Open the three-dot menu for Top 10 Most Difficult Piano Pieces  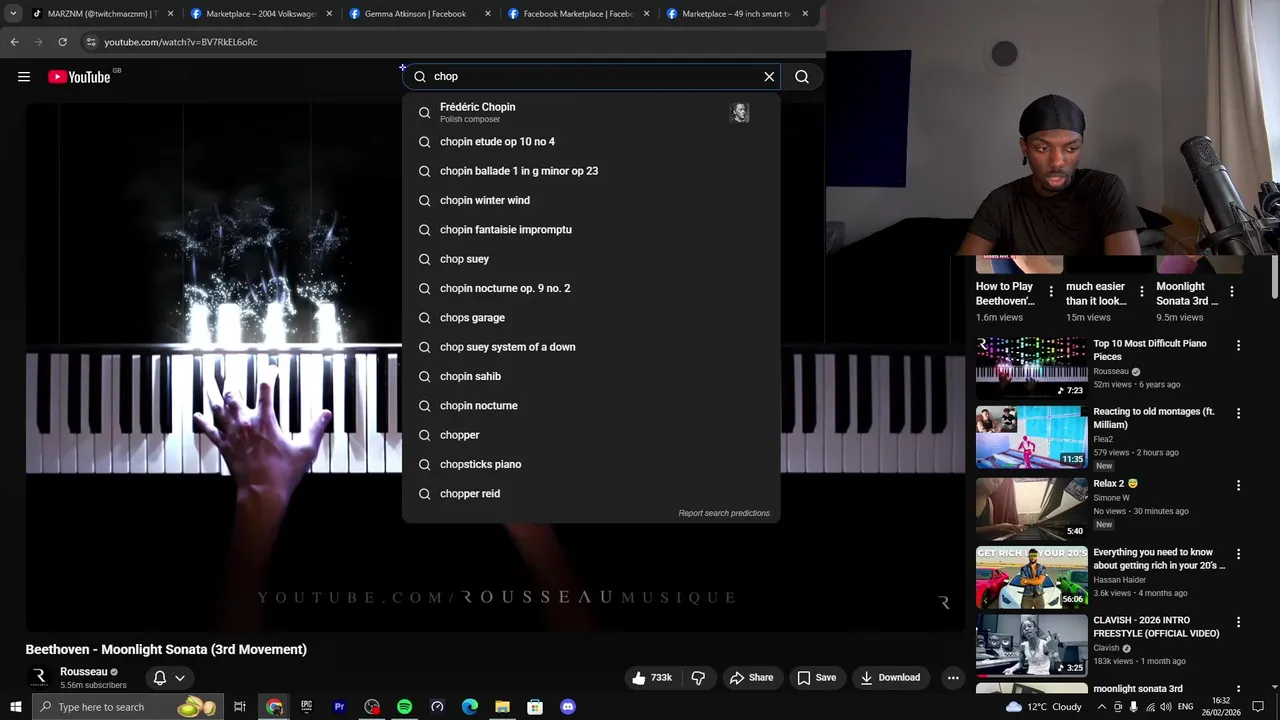(1238, 345)
